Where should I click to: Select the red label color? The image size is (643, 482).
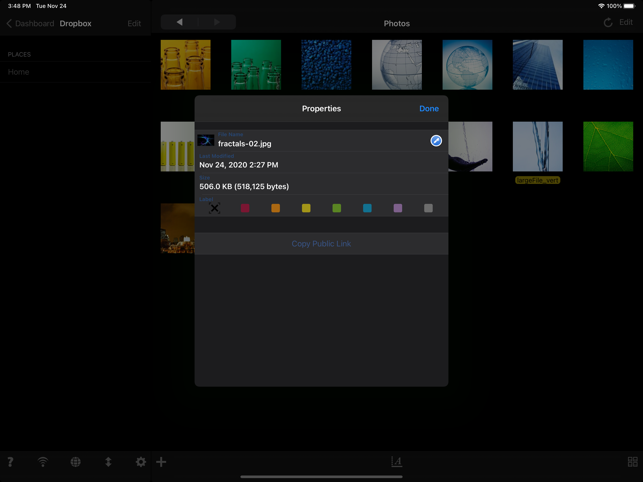(245, 208)
